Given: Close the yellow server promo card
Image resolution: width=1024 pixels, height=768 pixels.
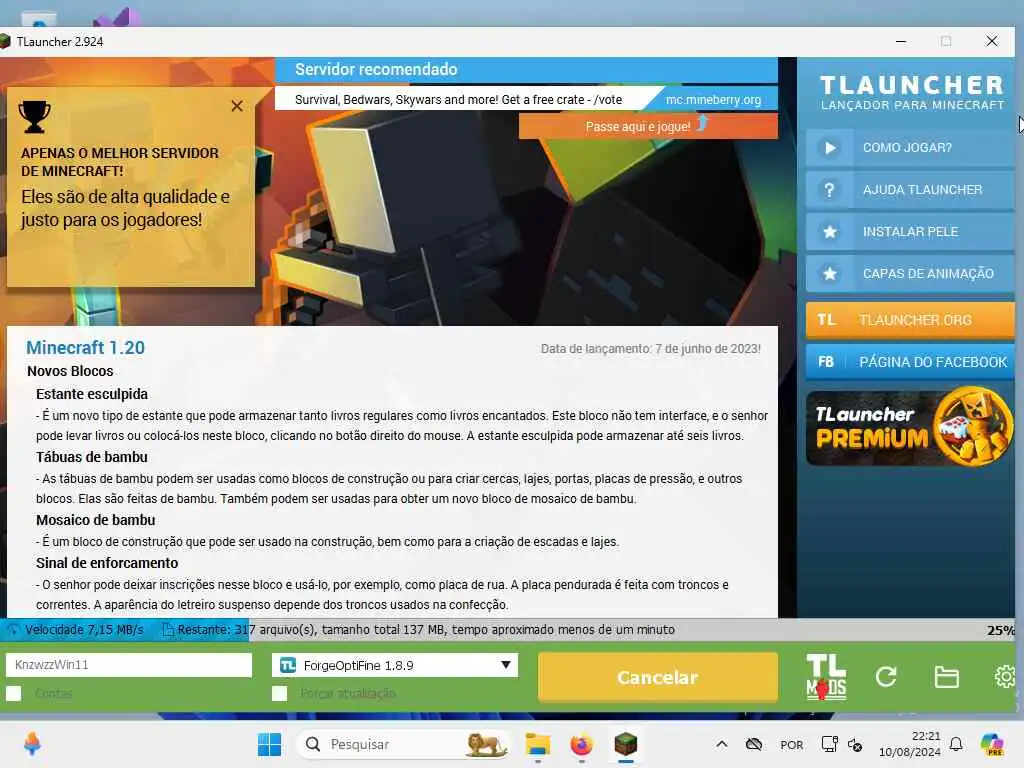Looking at the screenshot, I should tap(237, 106).
